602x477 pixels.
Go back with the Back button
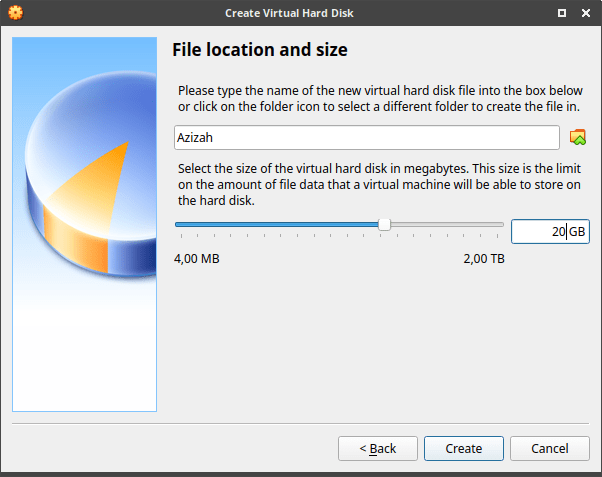pos(378,449)
